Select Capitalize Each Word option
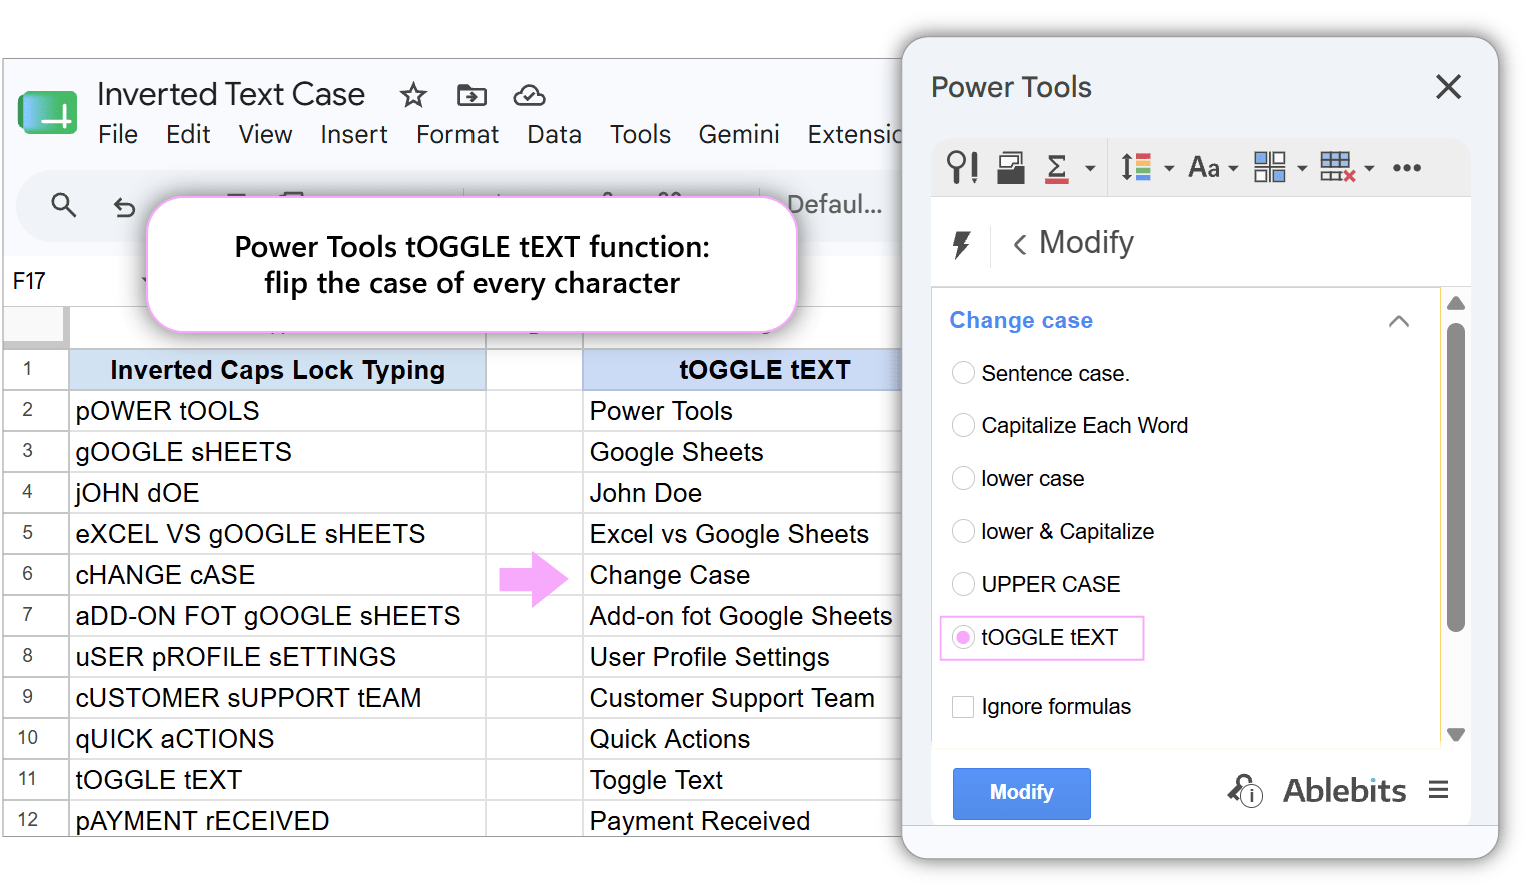 coord(963,425)
